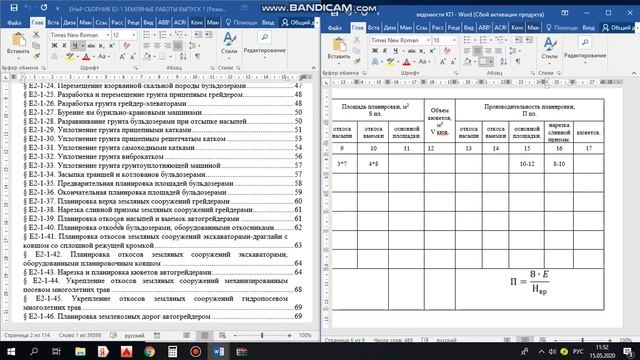
Task: Open Calculator from taskbar
Action: (x=173, y=351)
